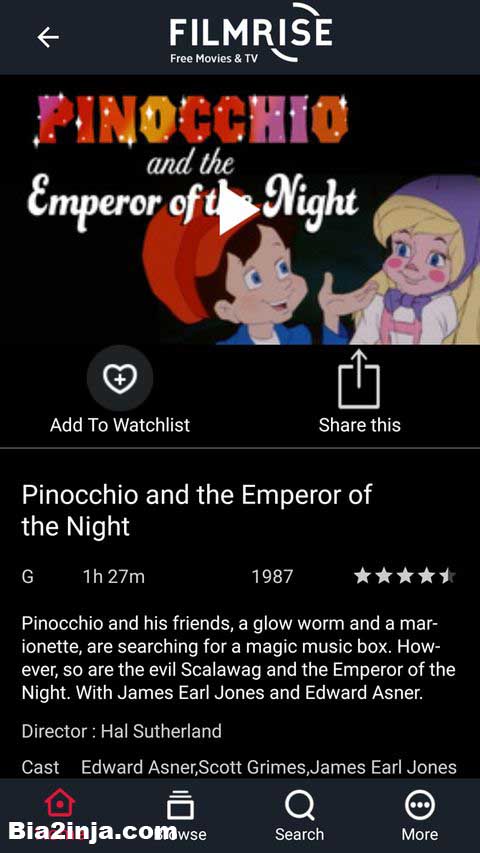This screenshot has width=480, height=853.
Task: Open the FilmRise logo home
Action: [x=251, y=34]
